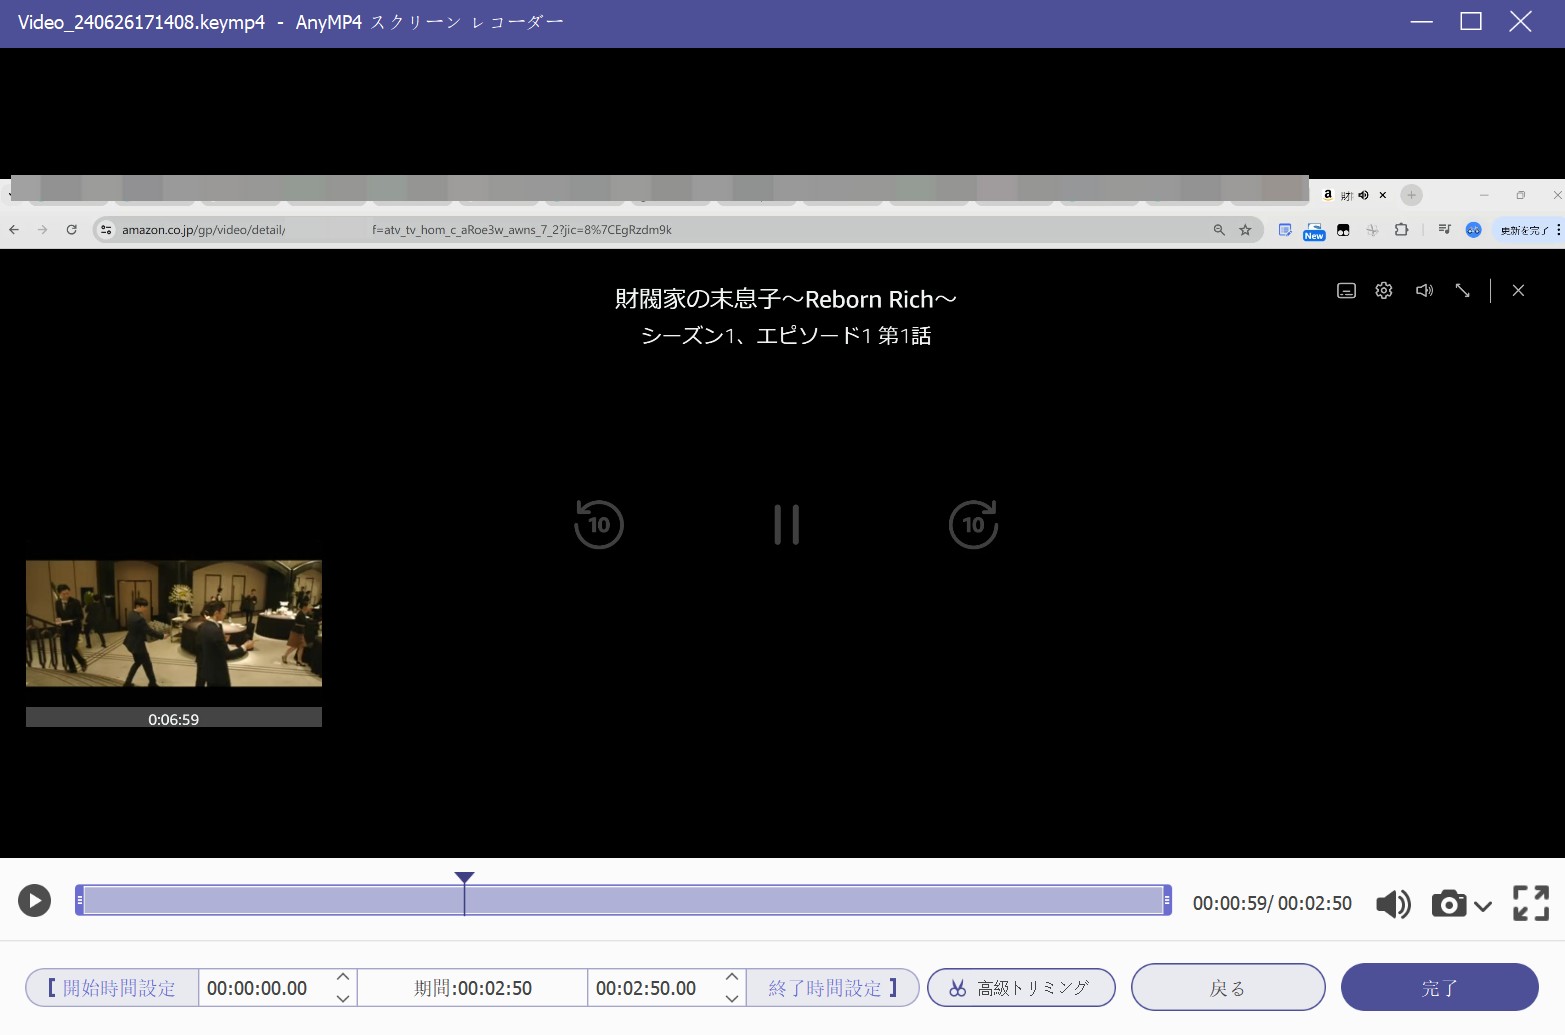Increase the end time with up arrow
Viewport: 1565px width, 1035px height.
coord(732,977)
